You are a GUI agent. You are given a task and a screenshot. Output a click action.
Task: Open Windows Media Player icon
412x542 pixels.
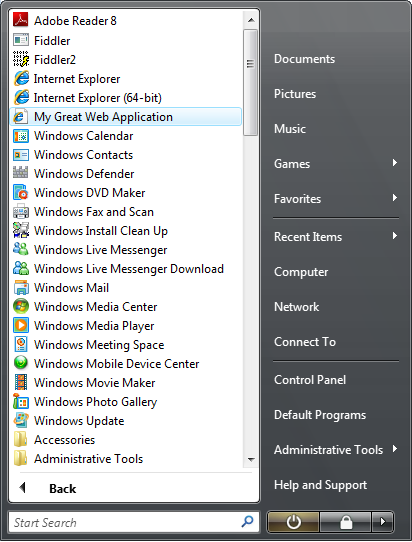20,325
